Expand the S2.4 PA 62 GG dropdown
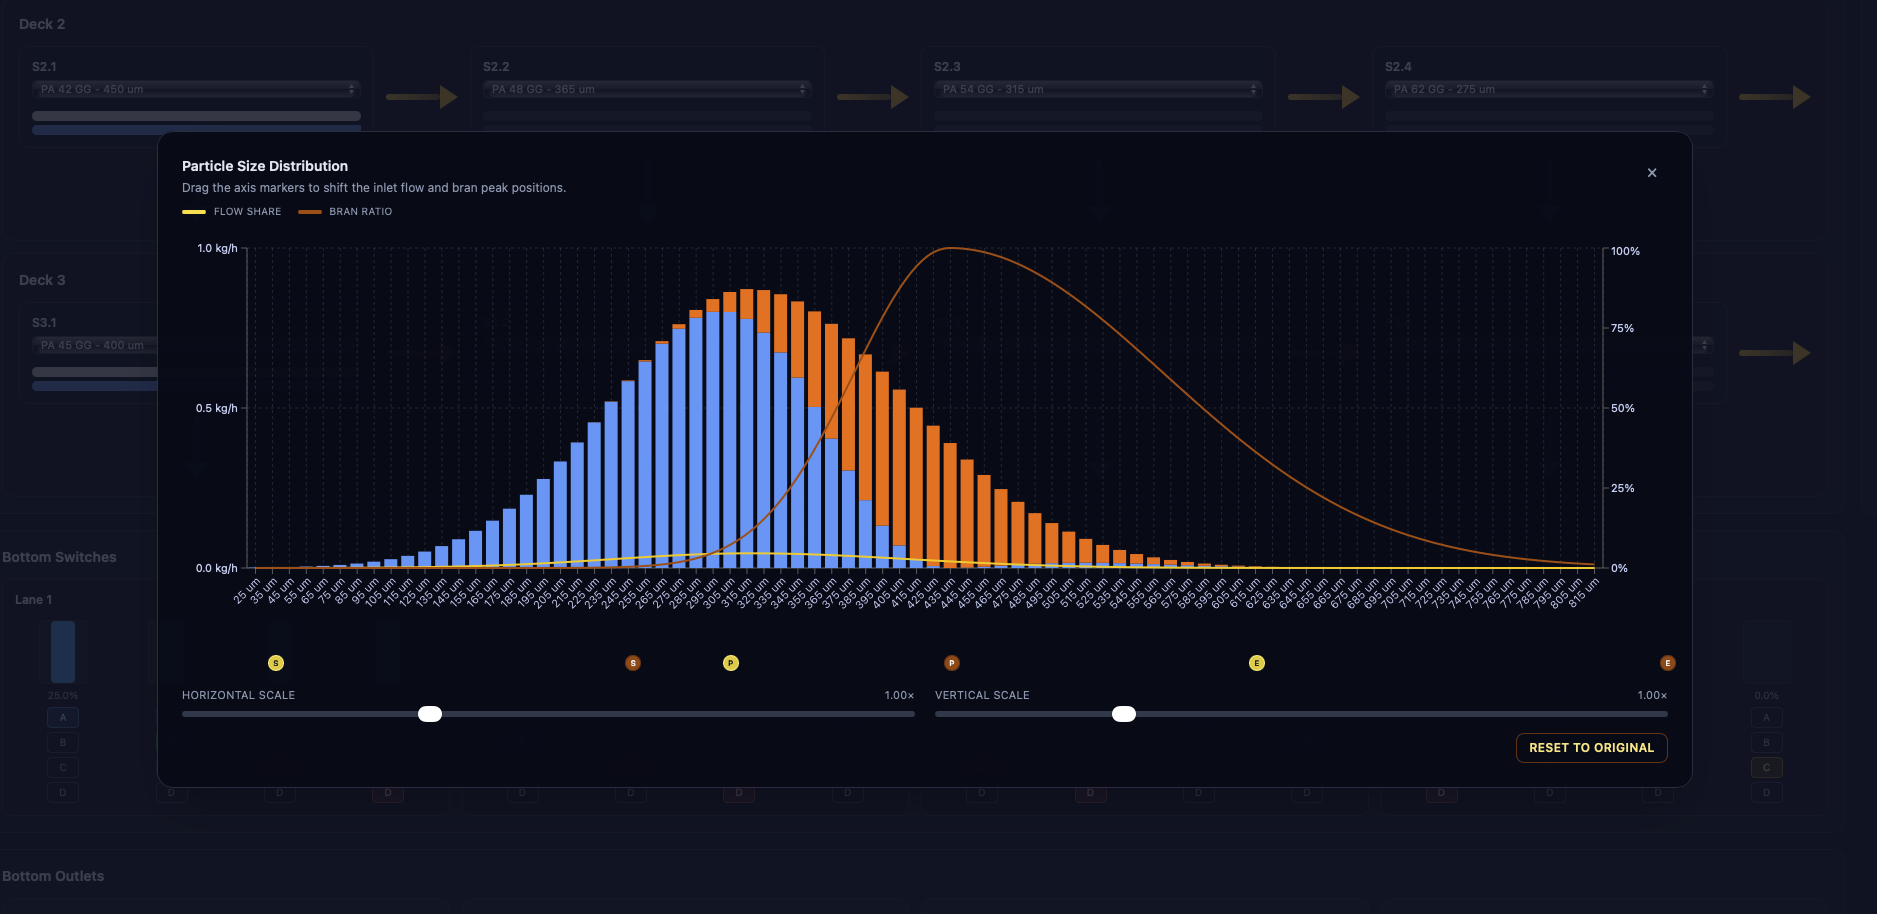 [x=1549, y=89]
